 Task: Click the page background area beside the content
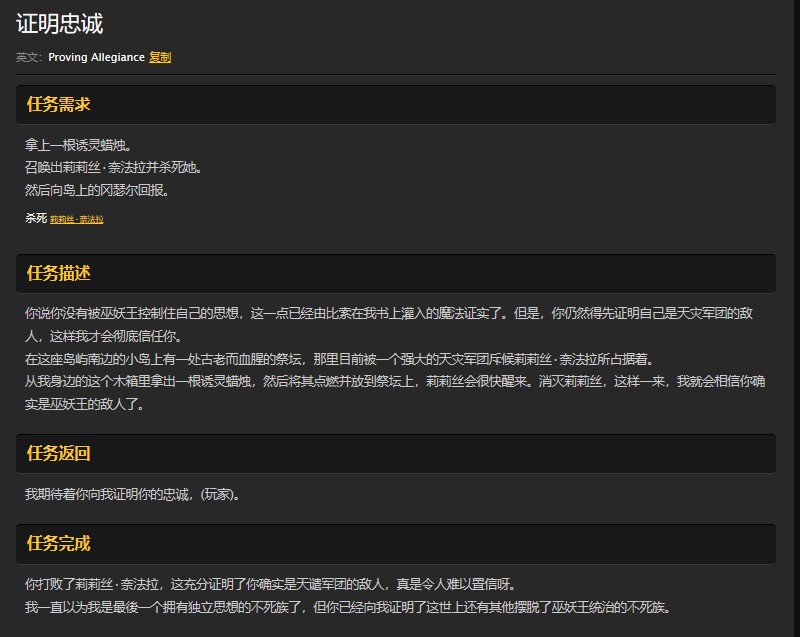tap(790, 300)
